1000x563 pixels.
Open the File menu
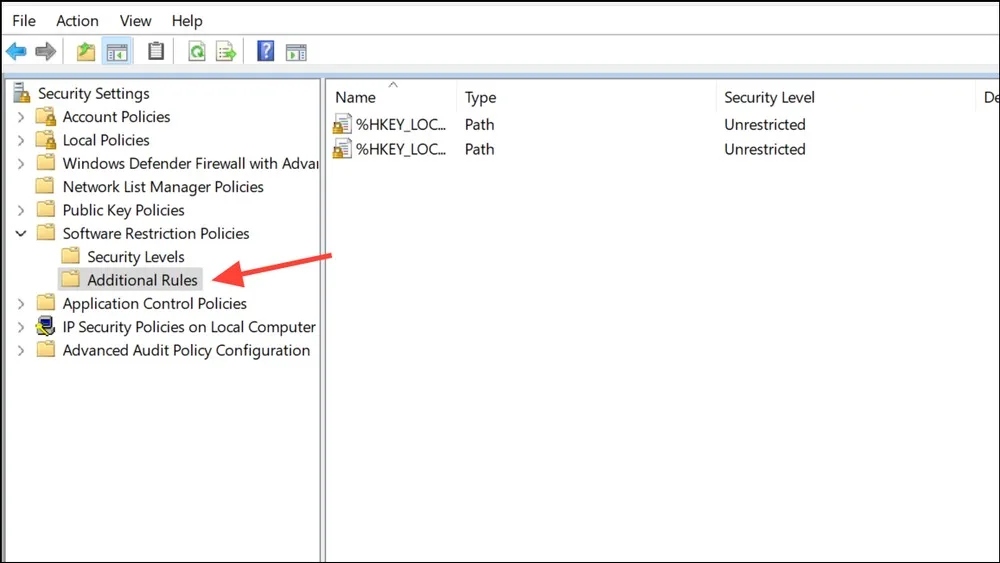(24, 21)
